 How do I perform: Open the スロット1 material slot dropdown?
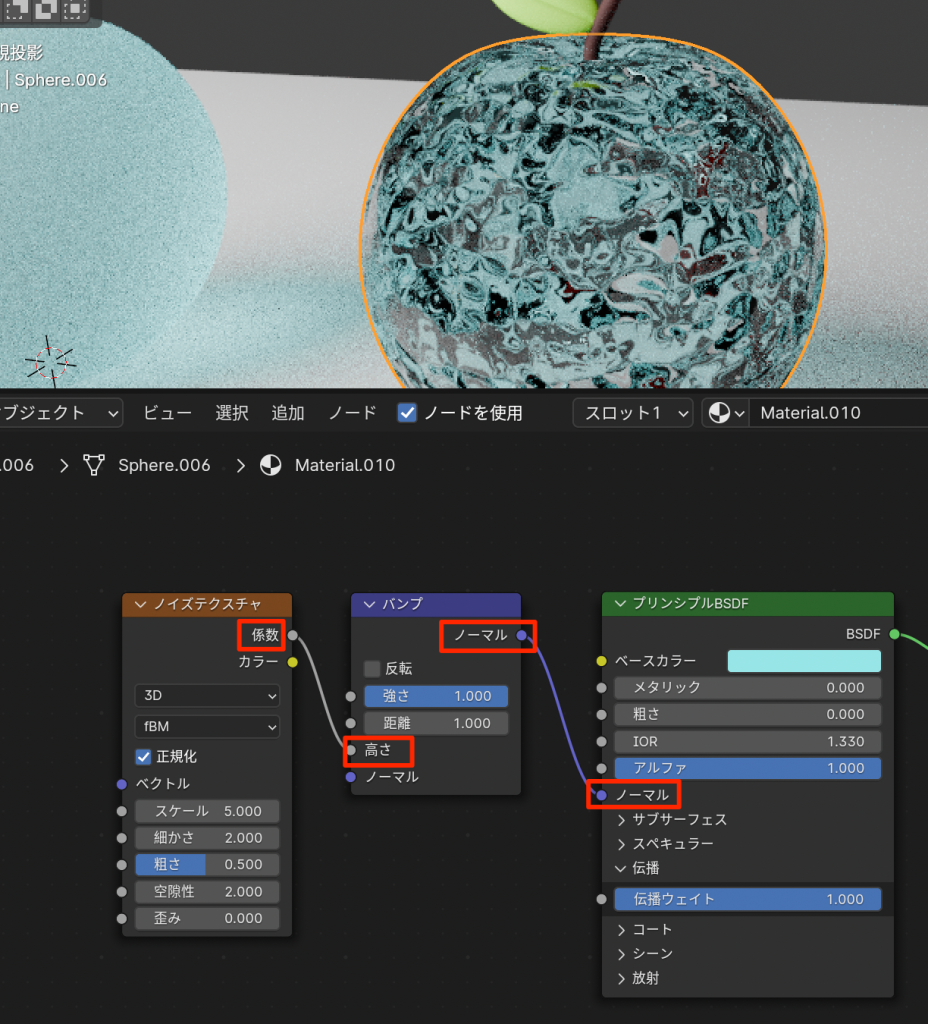(x=633, y=413)
